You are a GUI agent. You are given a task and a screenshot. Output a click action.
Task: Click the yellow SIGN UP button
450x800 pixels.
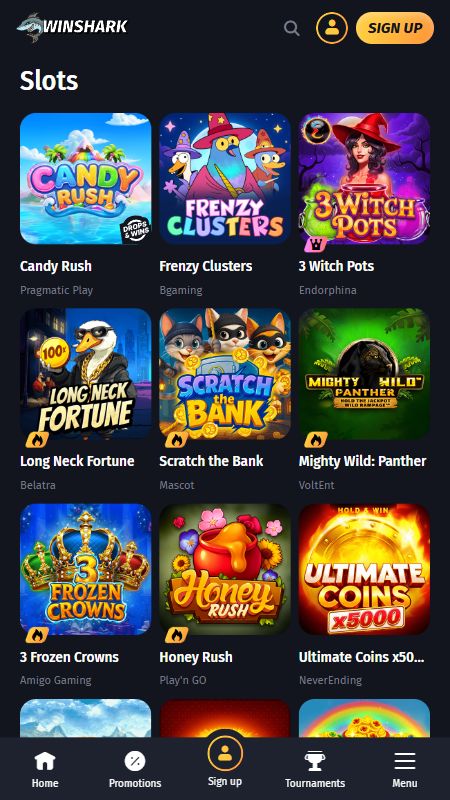click(x=395, y=28)
